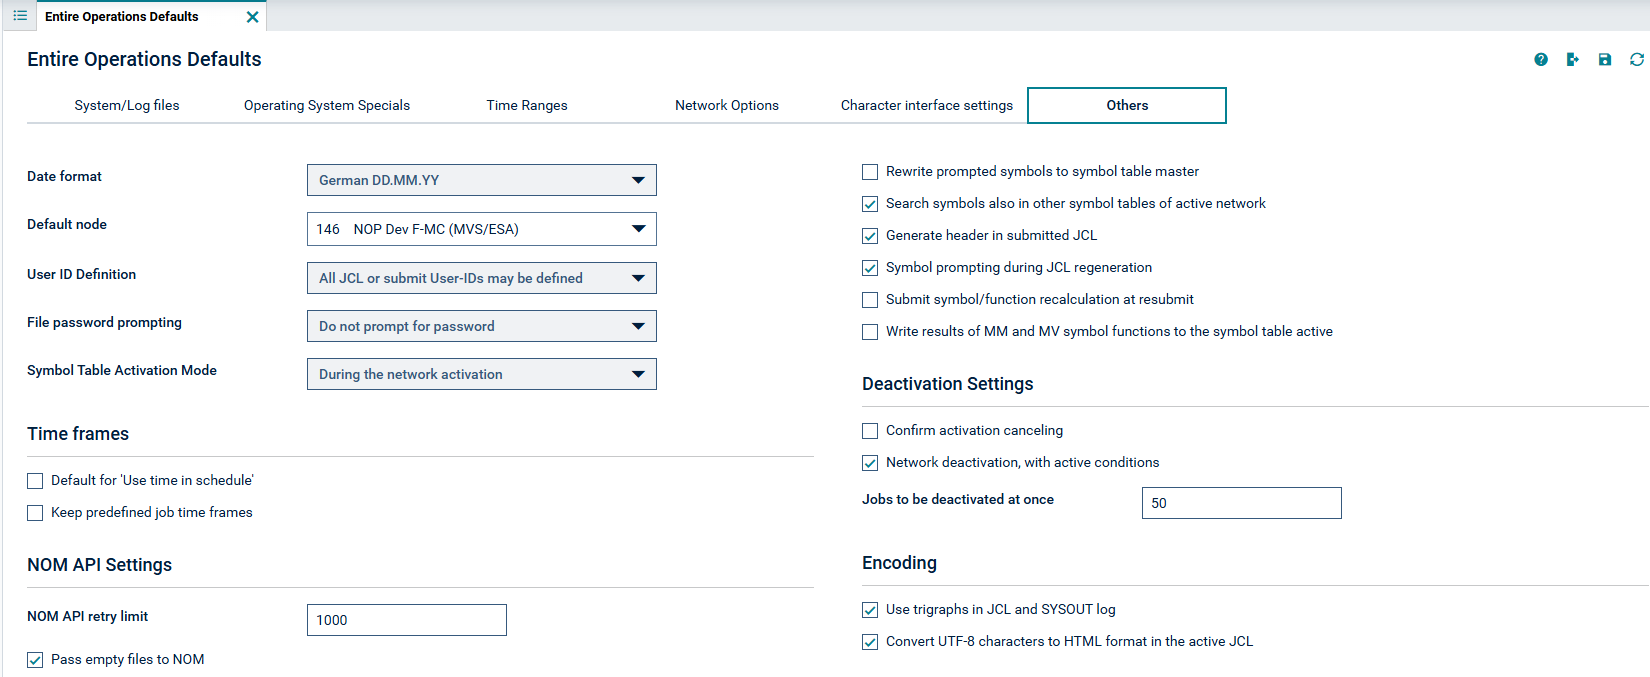Open the list menu icon beside the tab
The width and height of the screenshot is (1650, 677).
click(x=20, y=16)
